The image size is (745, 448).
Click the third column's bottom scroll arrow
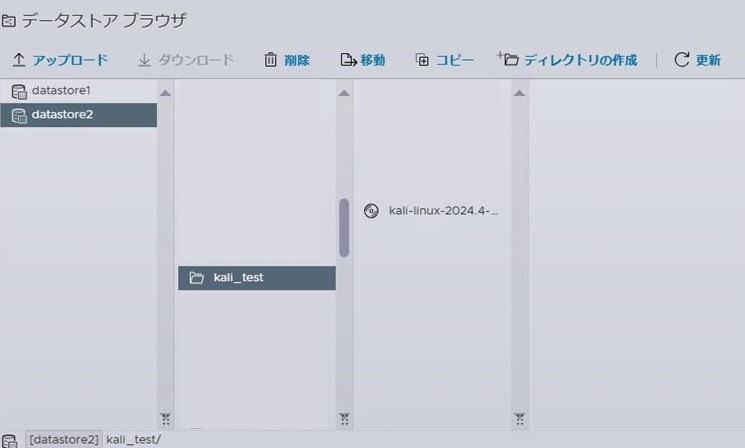tap(519, 419)
